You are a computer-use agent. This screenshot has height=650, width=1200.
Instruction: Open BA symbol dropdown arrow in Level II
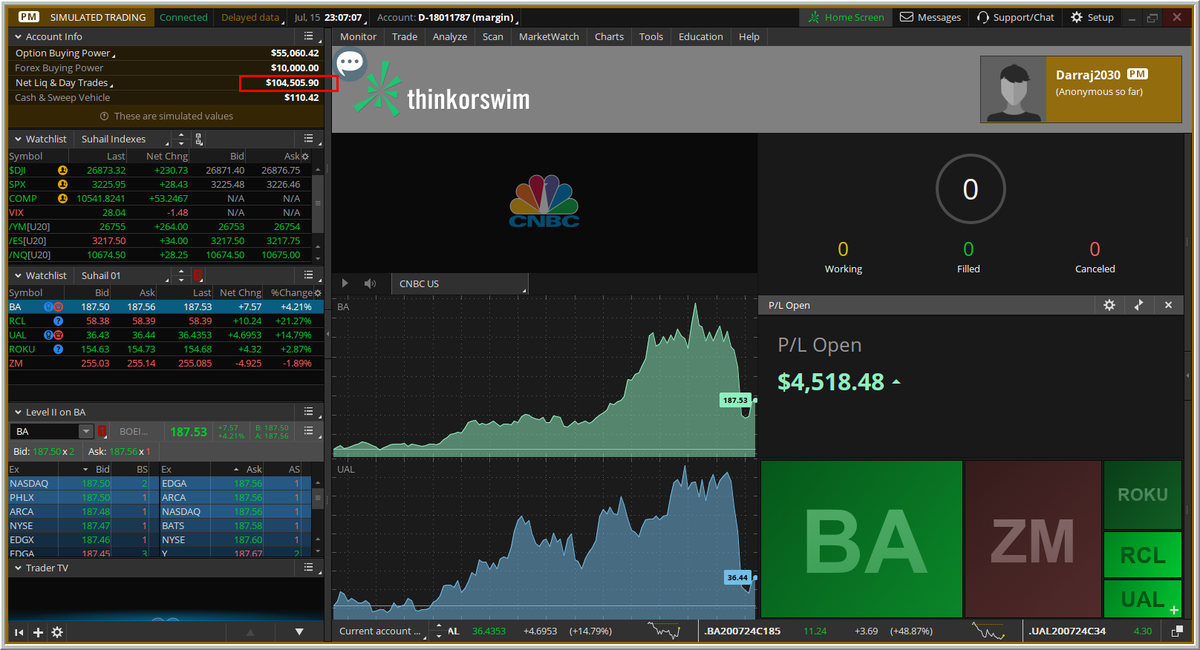tap(86, 432)
